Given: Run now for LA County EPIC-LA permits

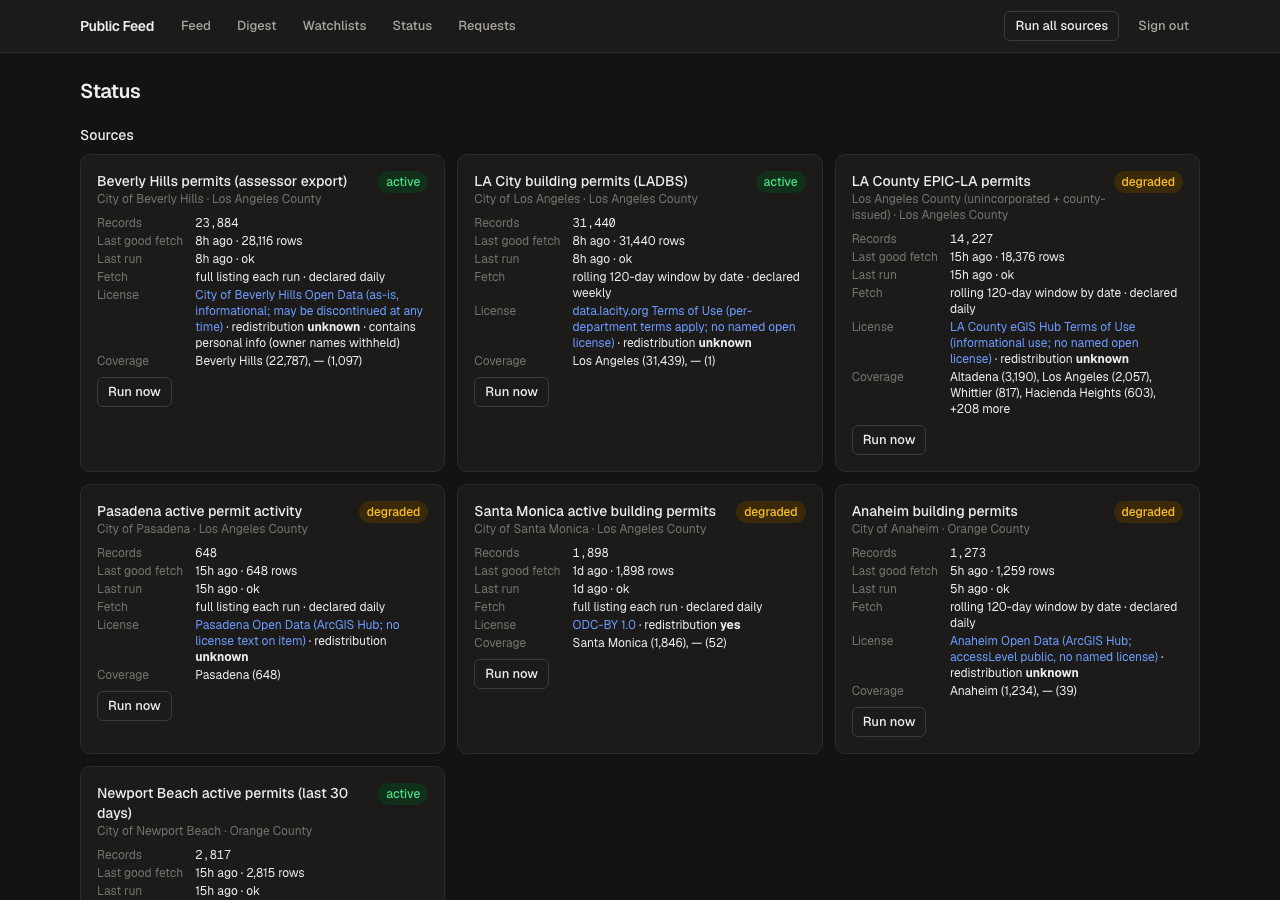Looking at the screenshot, I should (x=889, y=440).
